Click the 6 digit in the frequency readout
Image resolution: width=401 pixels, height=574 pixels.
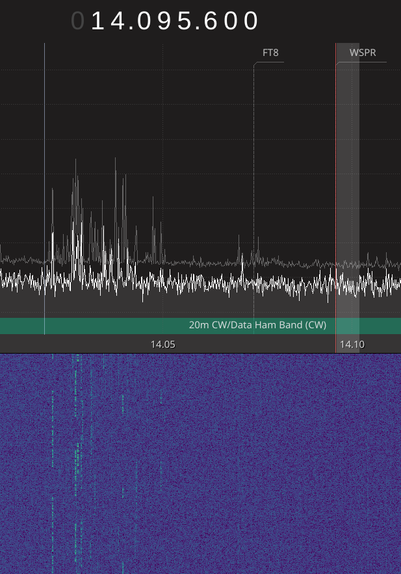tap(211, 21)
